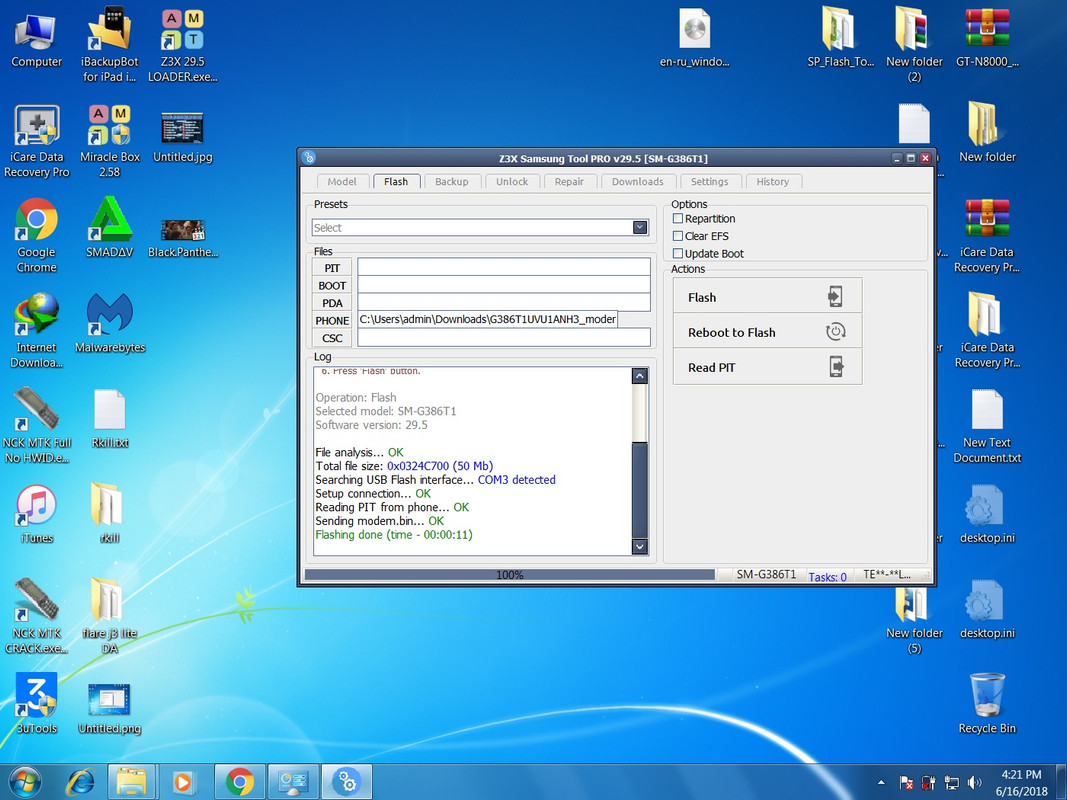Click the Tasks: 0 link in status bar
The image size is (1067, 800).
click(x=827, y=576)
